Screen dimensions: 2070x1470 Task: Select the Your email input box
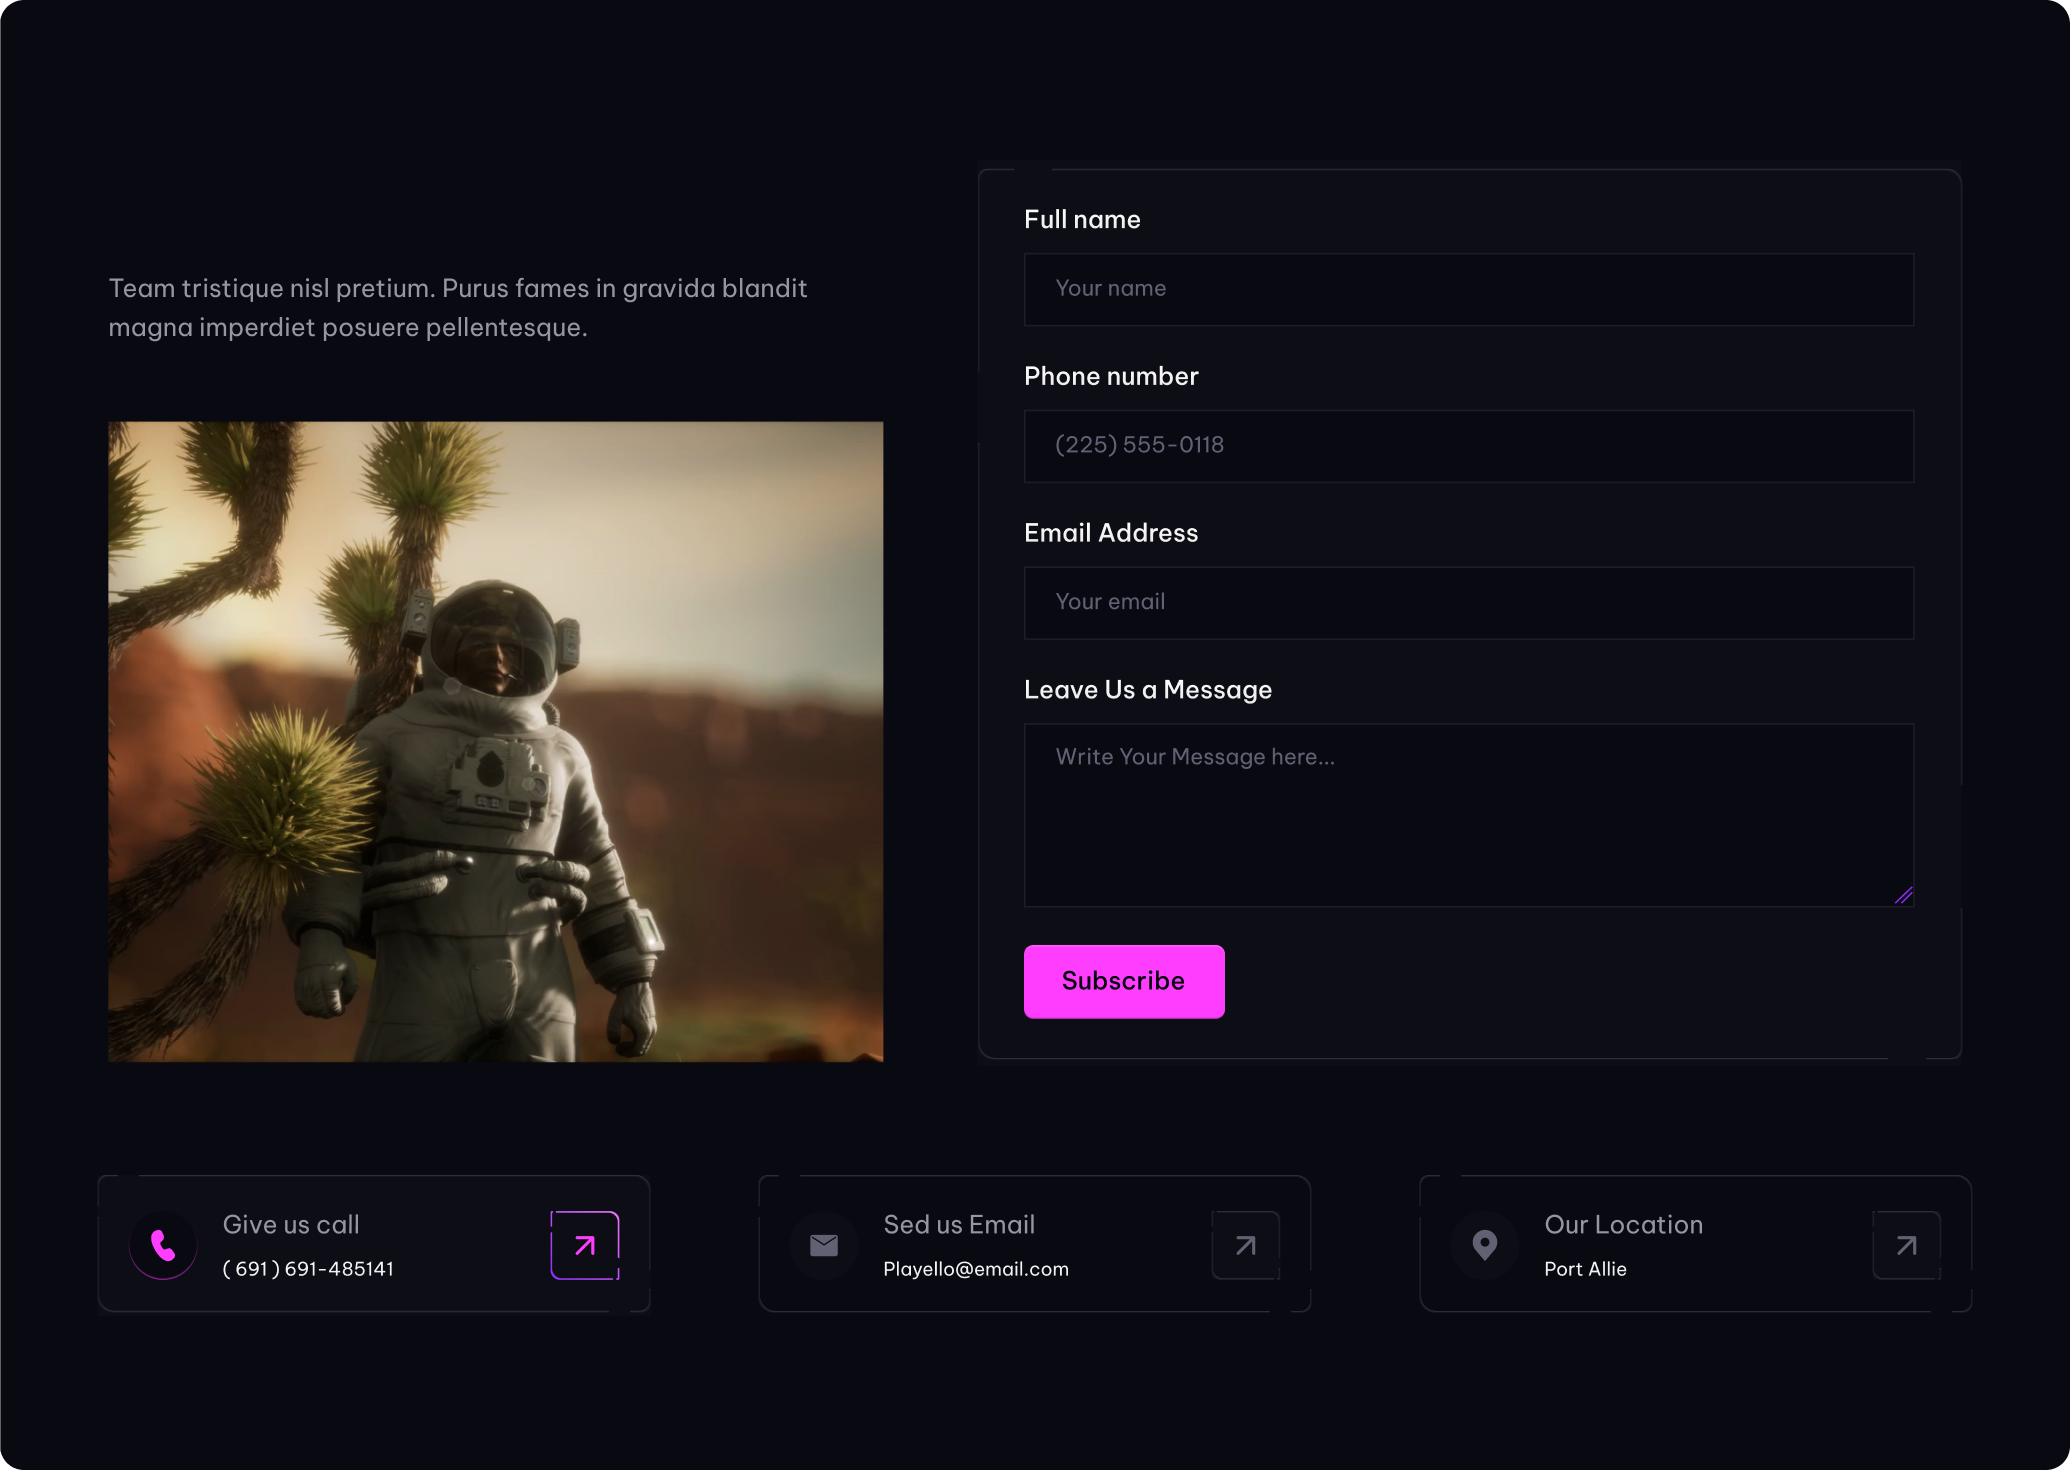click(x=1468, y=603)
